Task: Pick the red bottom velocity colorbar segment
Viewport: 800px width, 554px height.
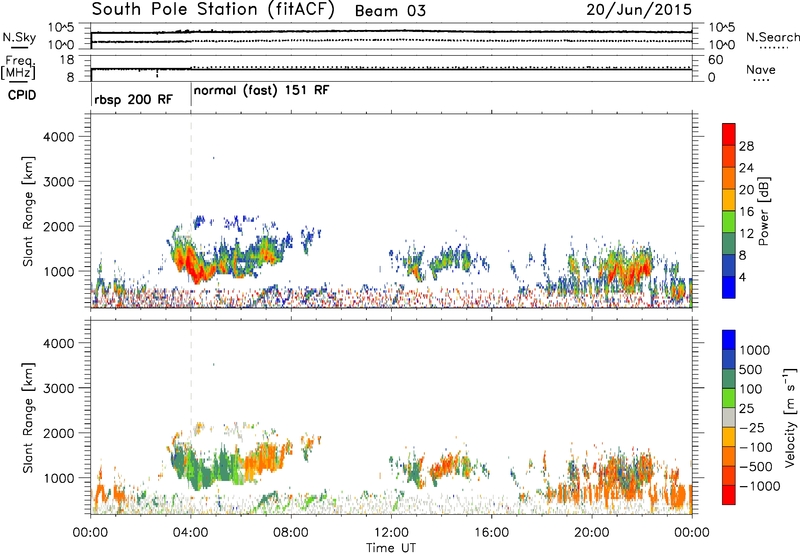Action: point(729,495)
